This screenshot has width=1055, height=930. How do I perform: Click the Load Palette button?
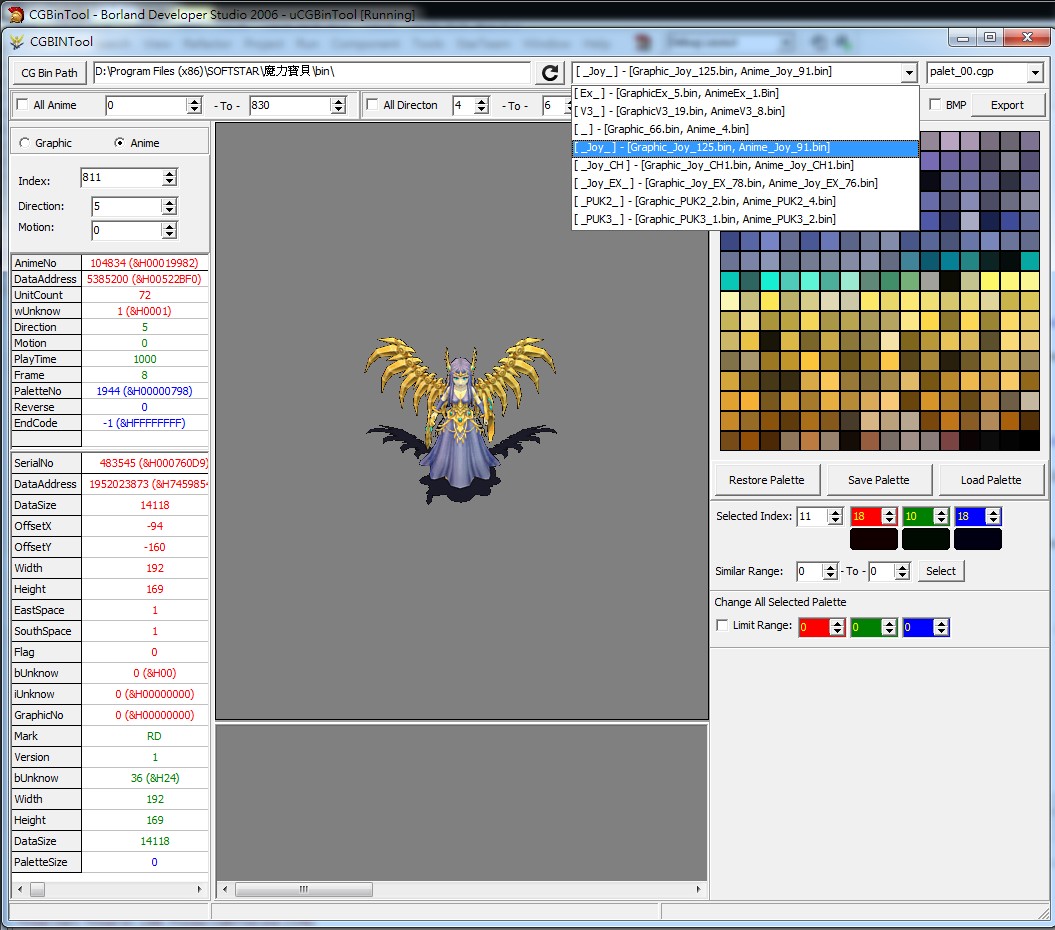point(990,480)
